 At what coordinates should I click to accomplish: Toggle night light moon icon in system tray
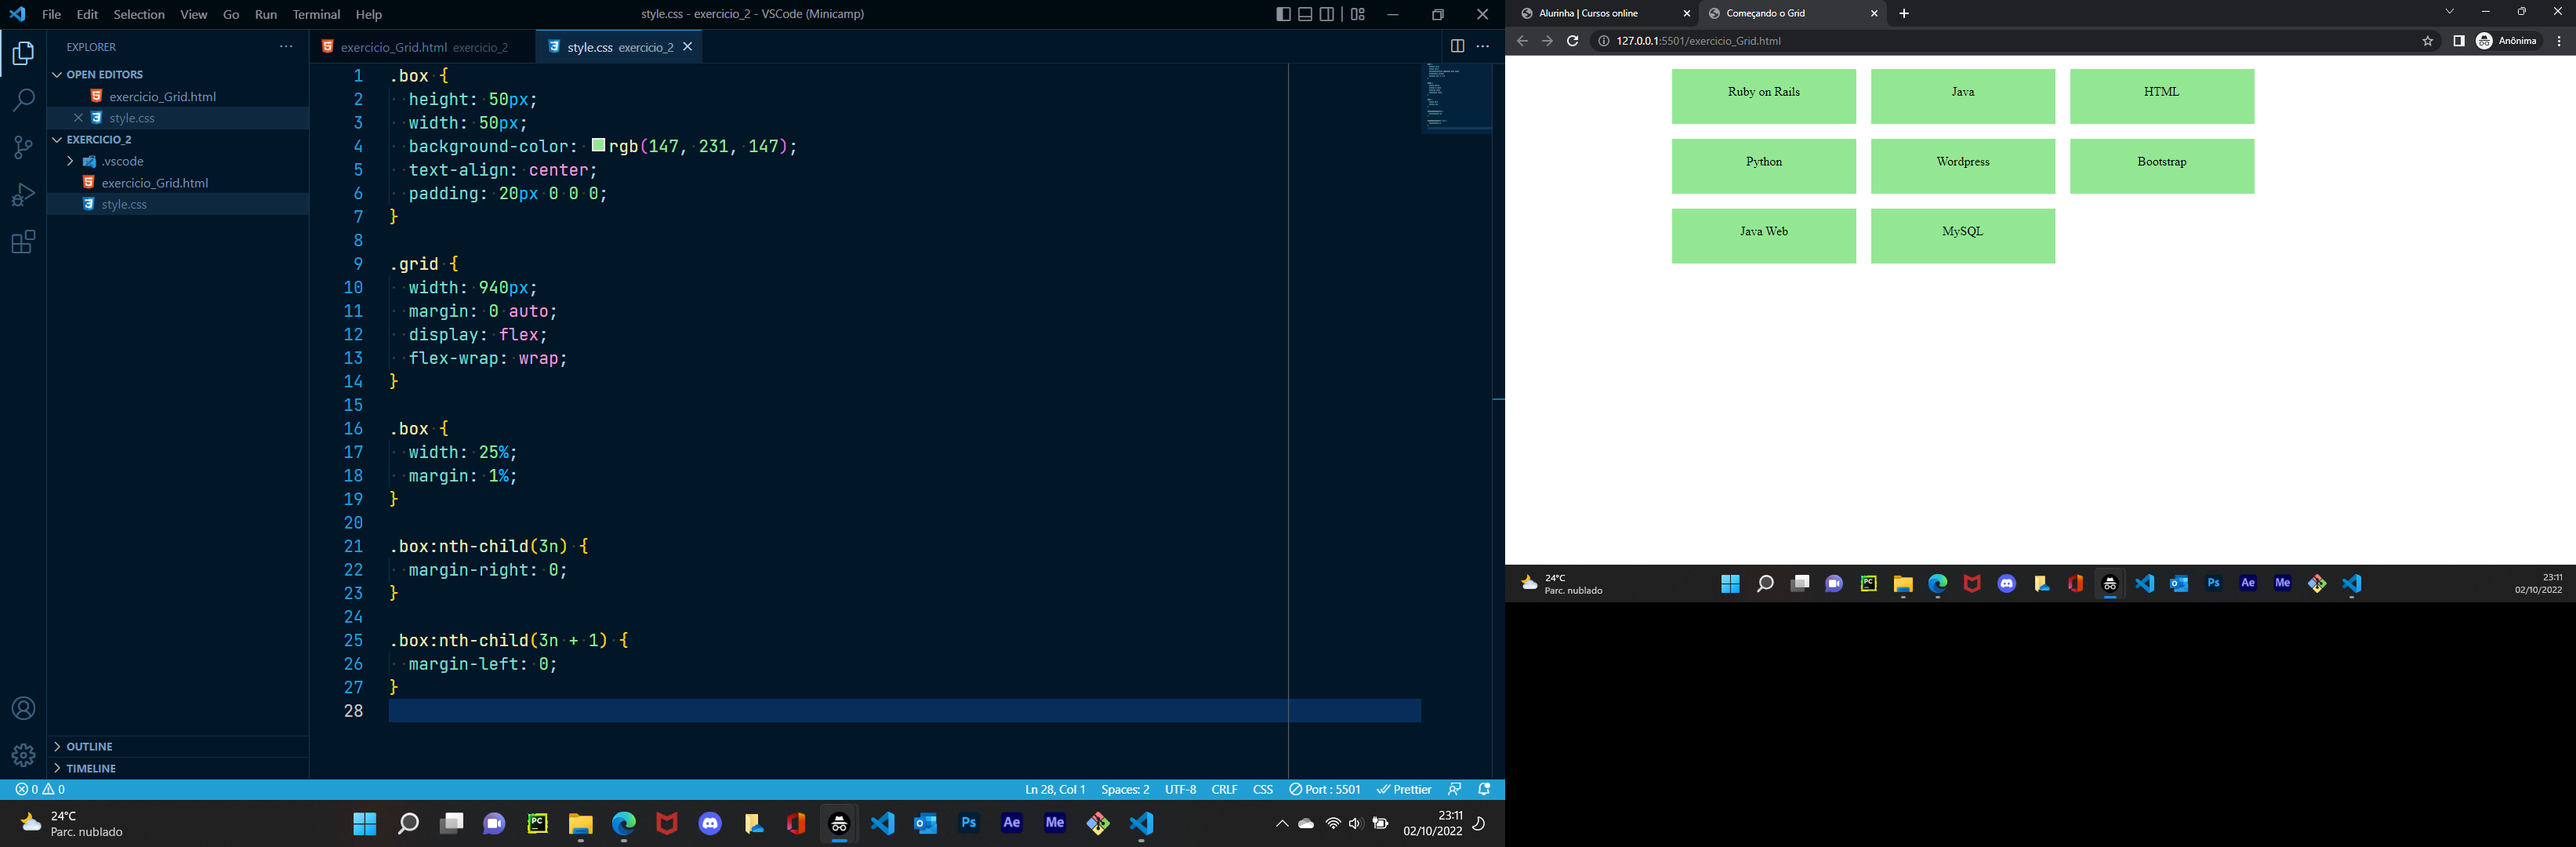pyautogui.click(x=1479, y=824)
